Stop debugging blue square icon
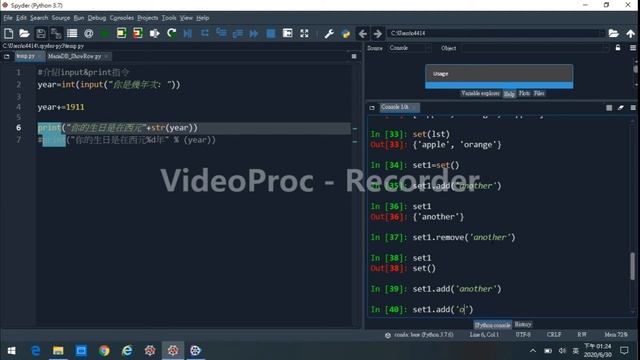The image size is (640, 360). [271, 33]
